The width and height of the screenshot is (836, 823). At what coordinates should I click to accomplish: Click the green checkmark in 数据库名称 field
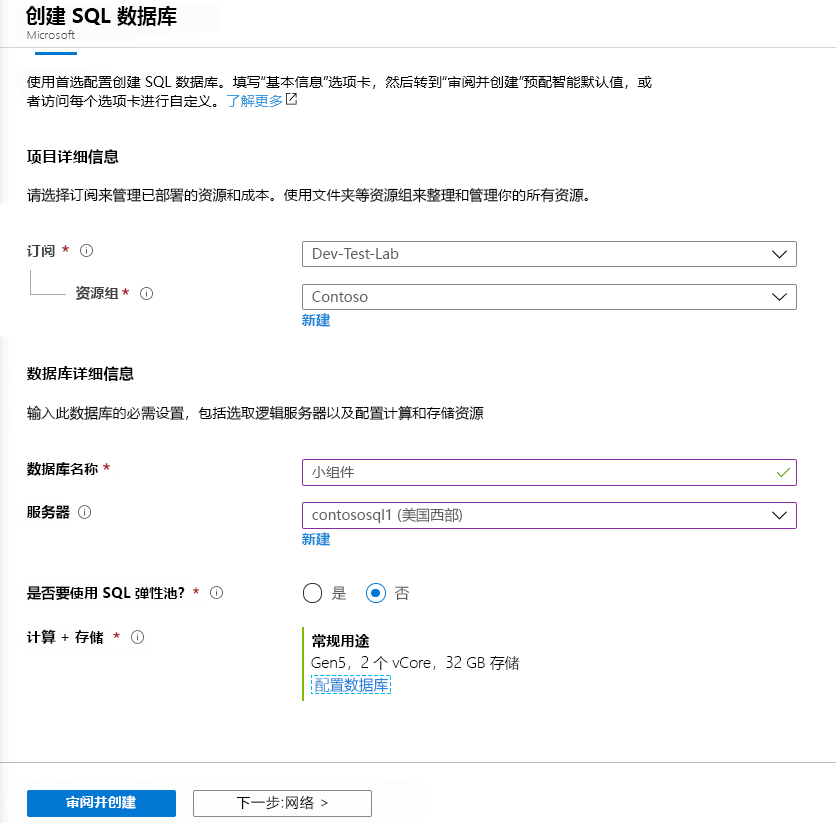[783, 472]
